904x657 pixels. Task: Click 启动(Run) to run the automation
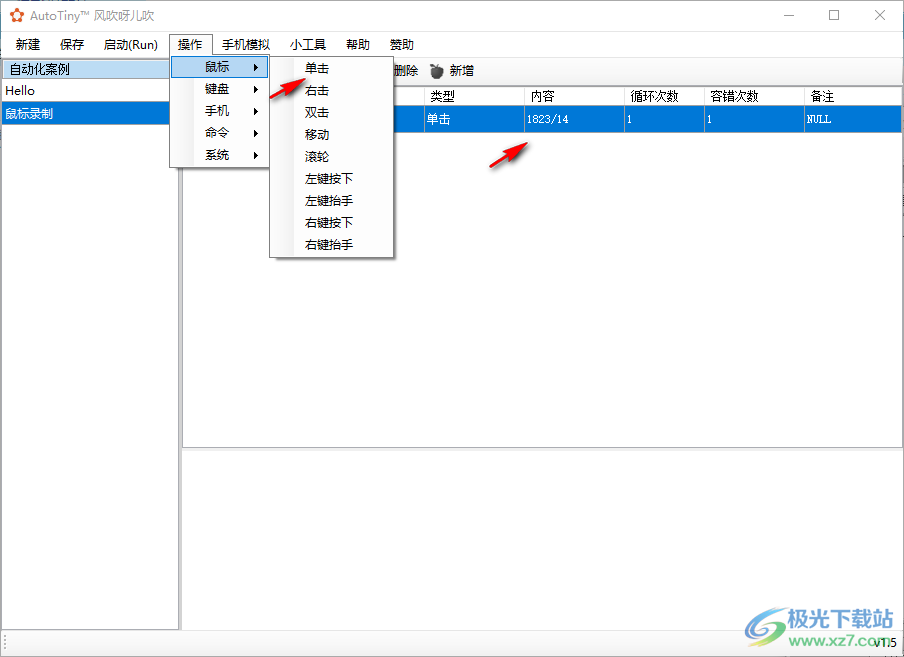pyautogui.click(x=129, y=44)
